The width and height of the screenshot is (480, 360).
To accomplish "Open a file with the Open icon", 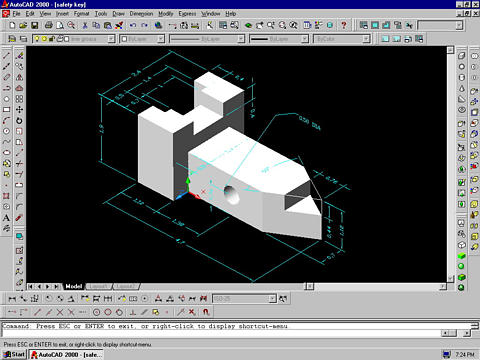I will (23, 25).
